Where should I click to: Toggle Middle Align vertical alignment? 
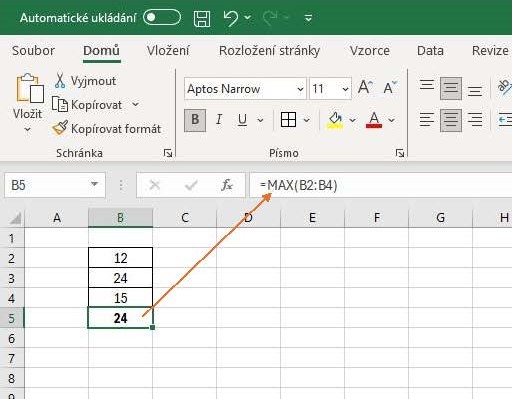451,89
